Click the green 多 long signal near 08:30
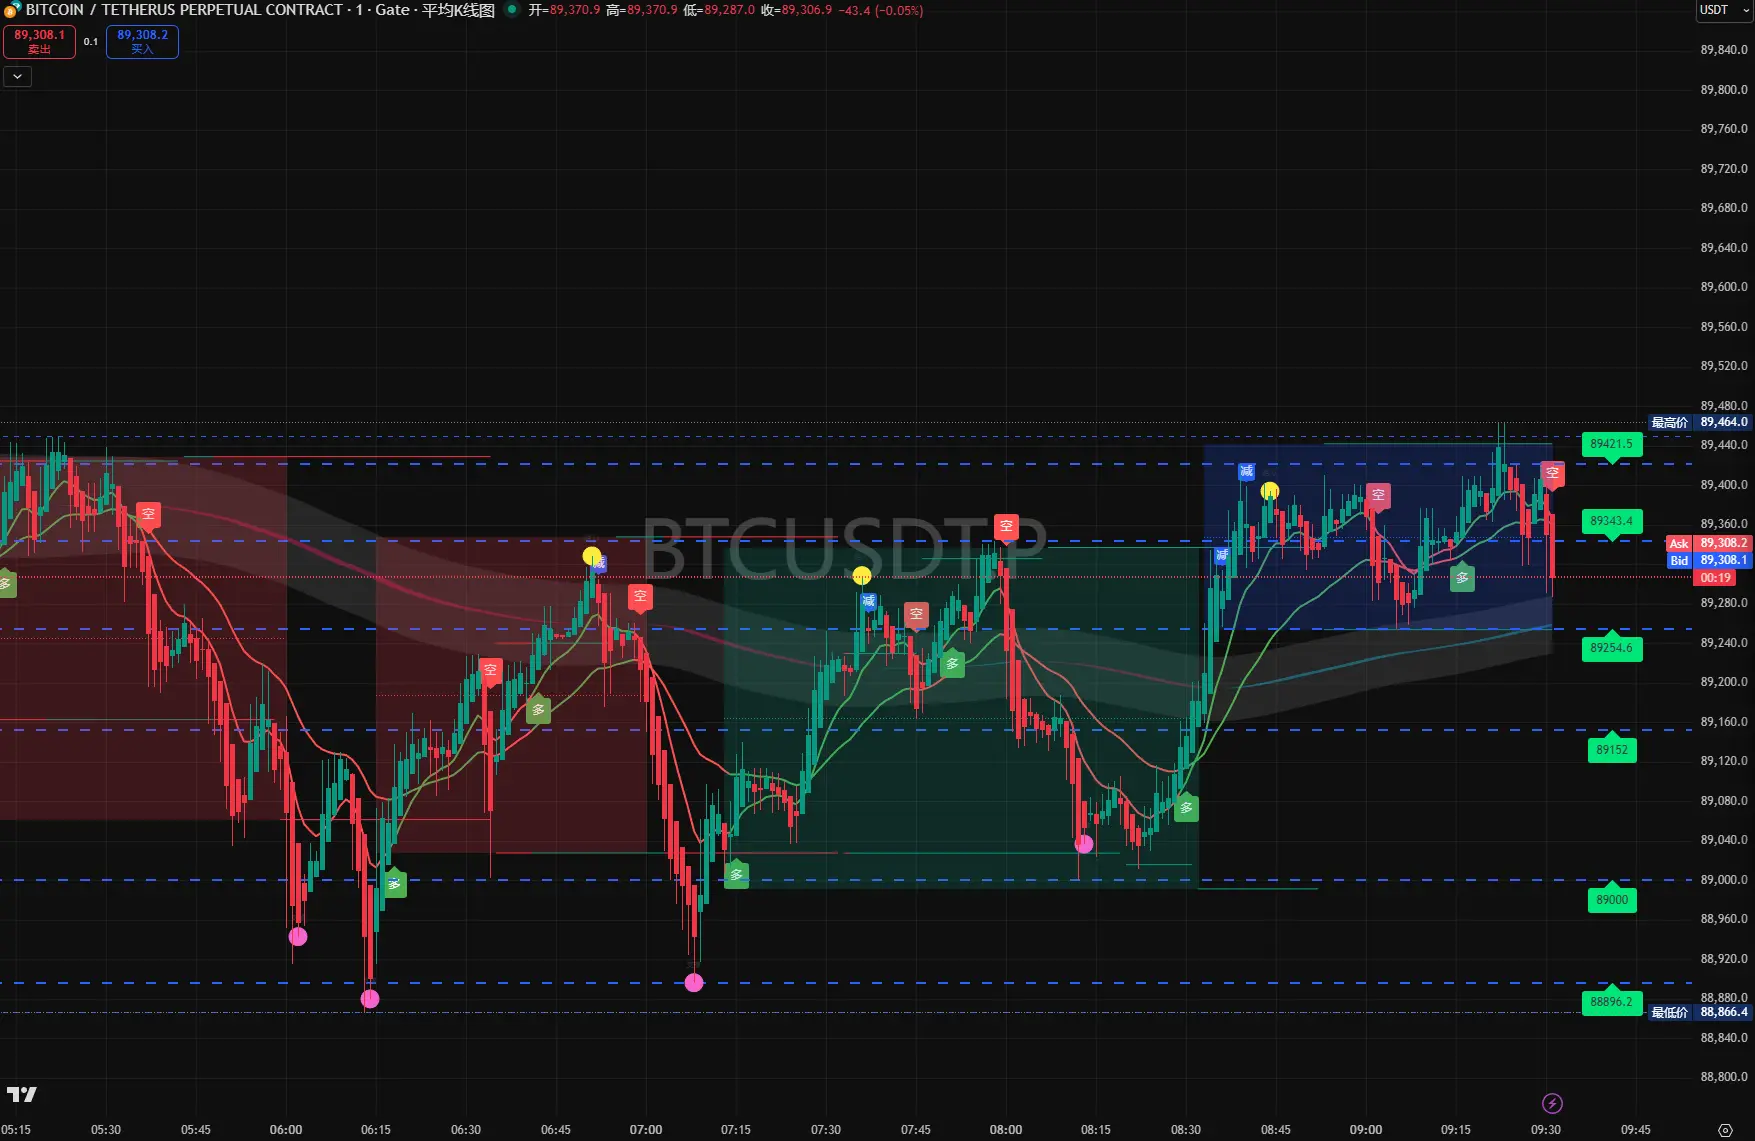The width and height of the screenshot is (1755, 1141). pos(1186,808)
